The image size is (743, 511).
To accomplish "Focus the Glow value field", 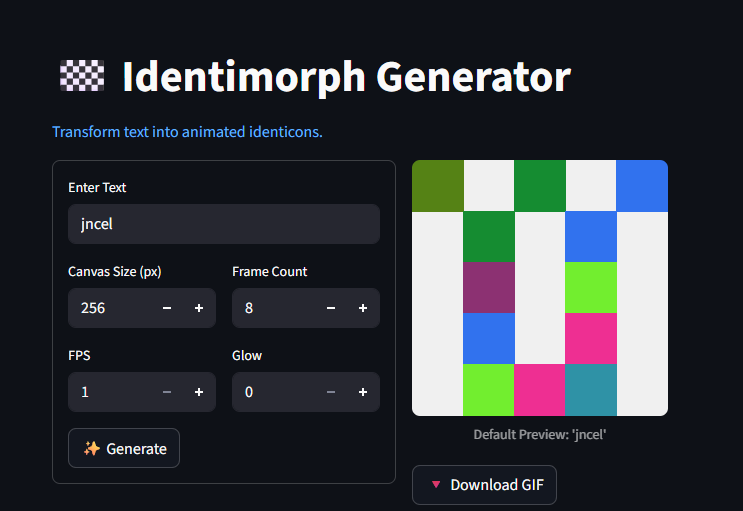I will tap(274, 392).
